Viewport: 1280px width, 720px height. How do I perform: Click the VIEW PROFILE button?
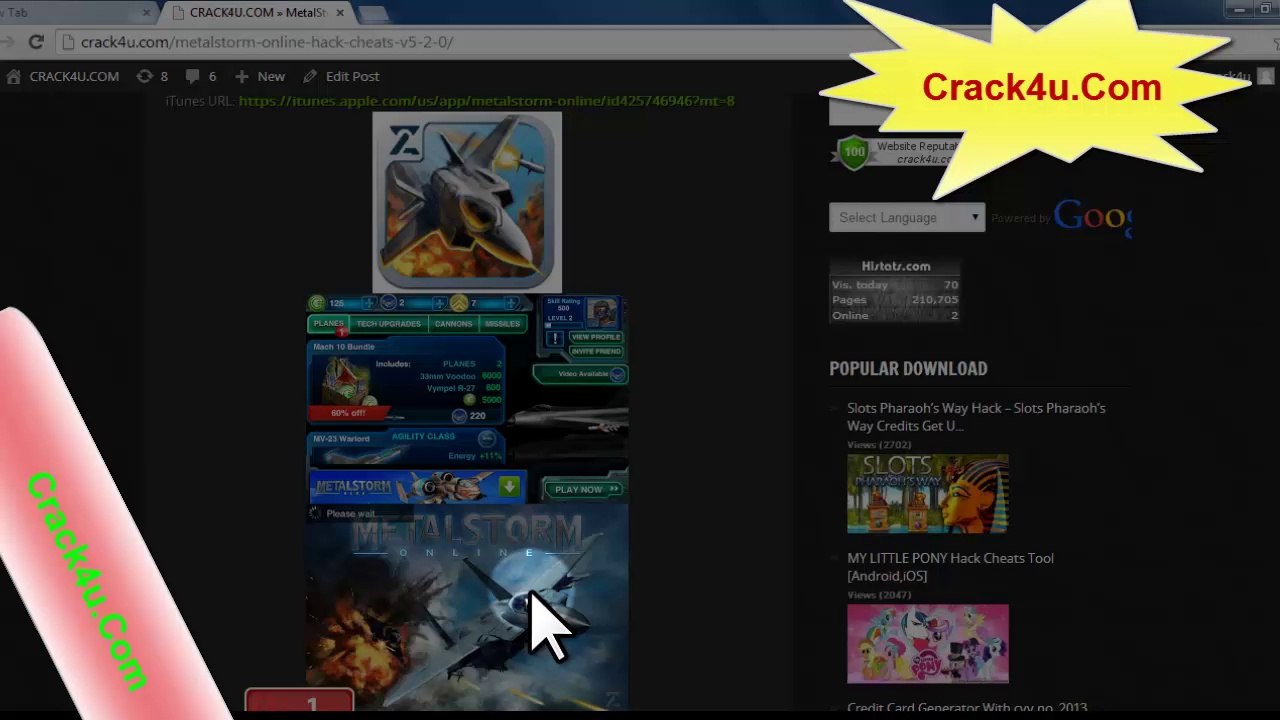point(595,337)
